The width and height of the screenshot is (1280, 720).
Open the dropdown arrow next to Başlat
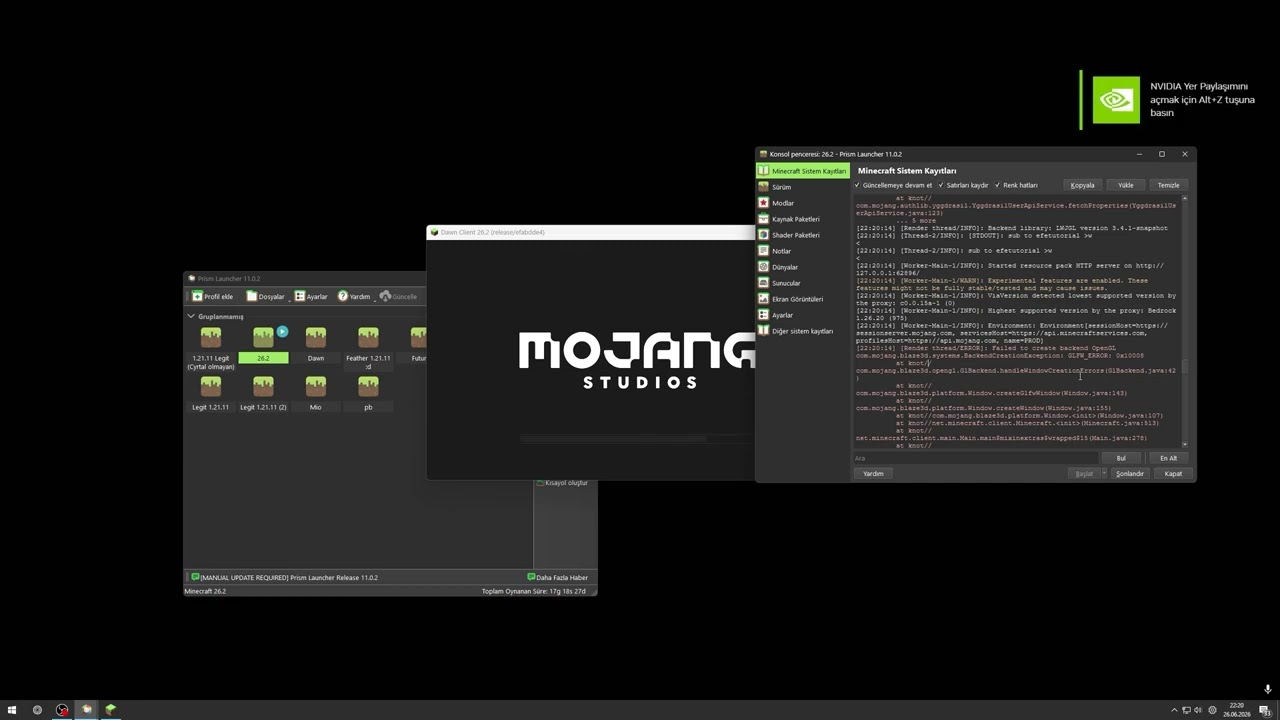(1104, 473)
